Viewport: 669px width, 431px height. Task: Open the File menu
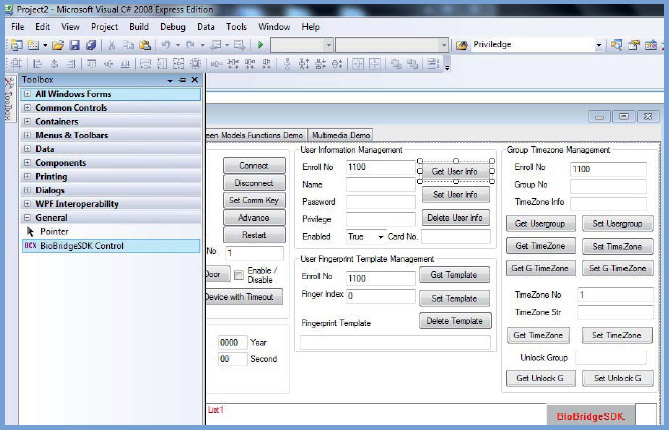[17, 26]
